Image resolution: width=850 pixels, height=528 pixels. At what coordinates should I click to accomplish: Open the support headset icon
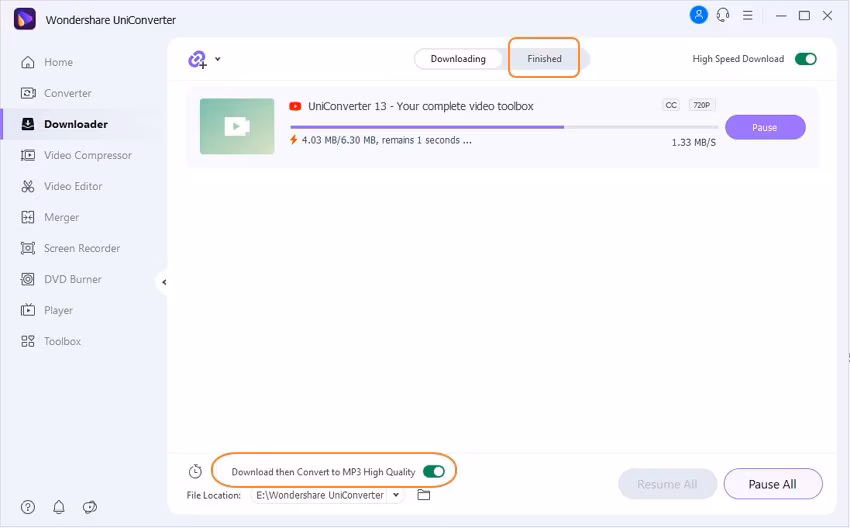pos(723,15)
